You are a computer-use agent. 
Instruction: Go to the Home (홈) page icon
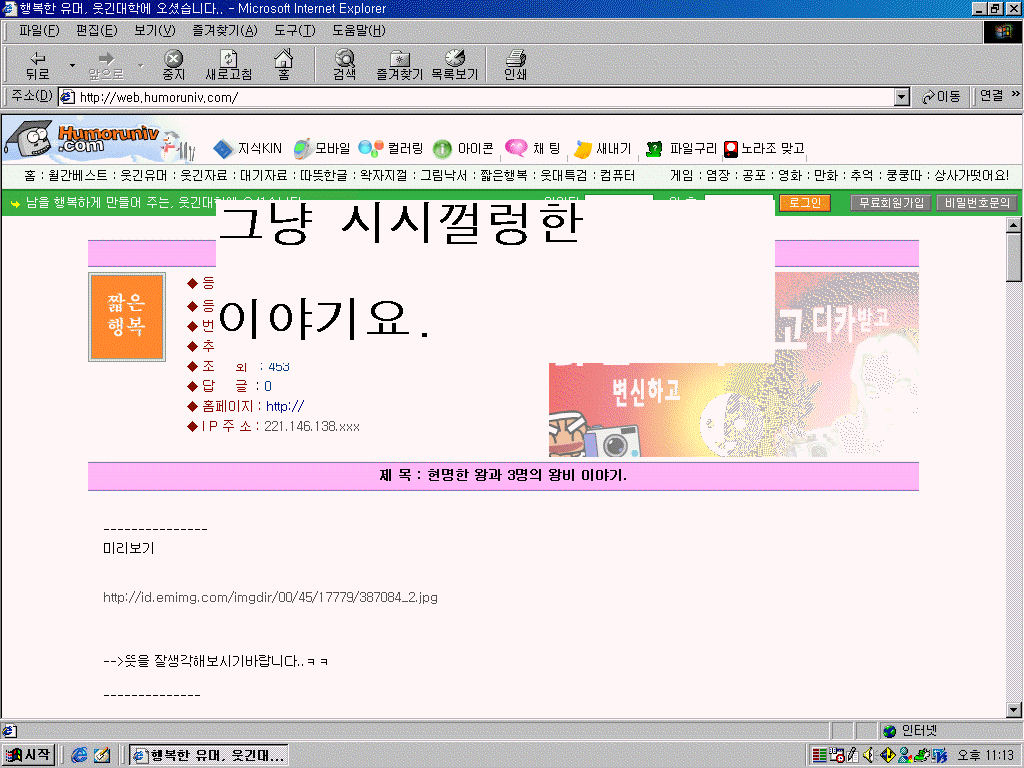coord(283,65)
